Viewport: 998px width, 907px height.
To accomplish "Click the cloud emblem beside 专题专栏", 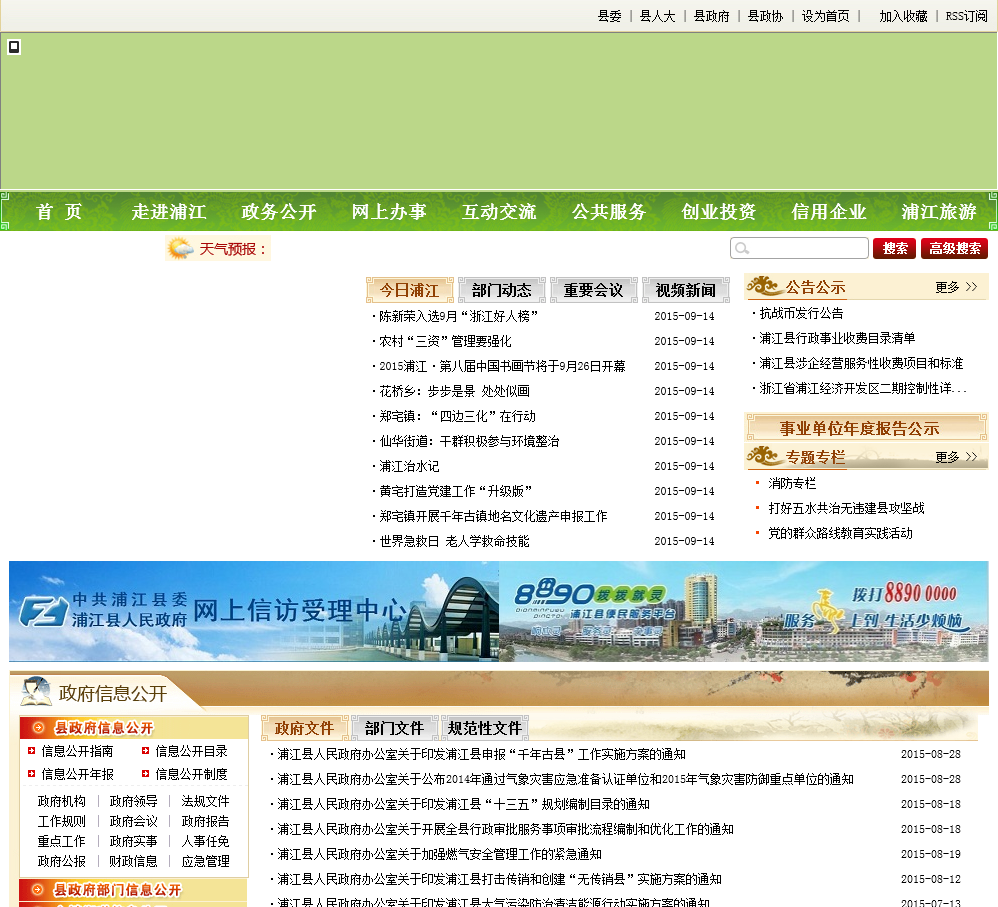I will coord(763,456).
